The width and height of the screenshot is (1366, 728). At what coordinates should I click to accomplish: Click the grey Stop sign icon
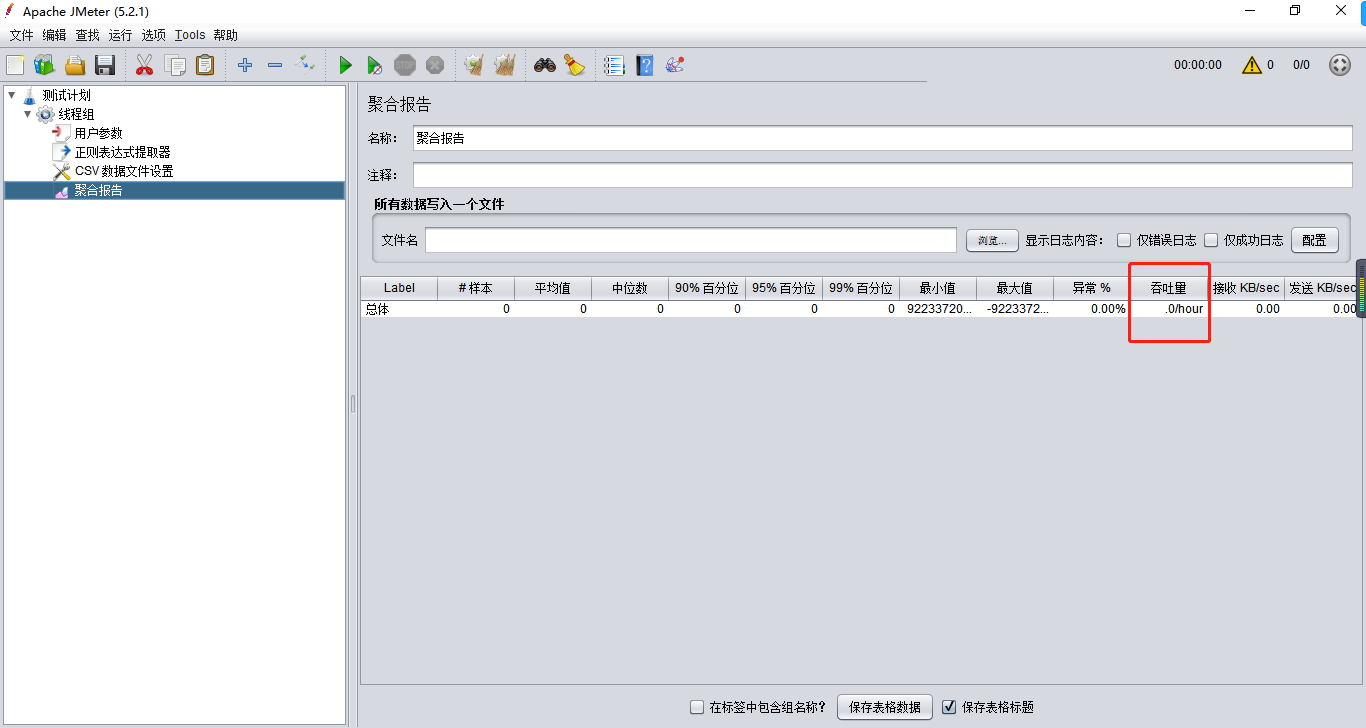pos(404,65)
